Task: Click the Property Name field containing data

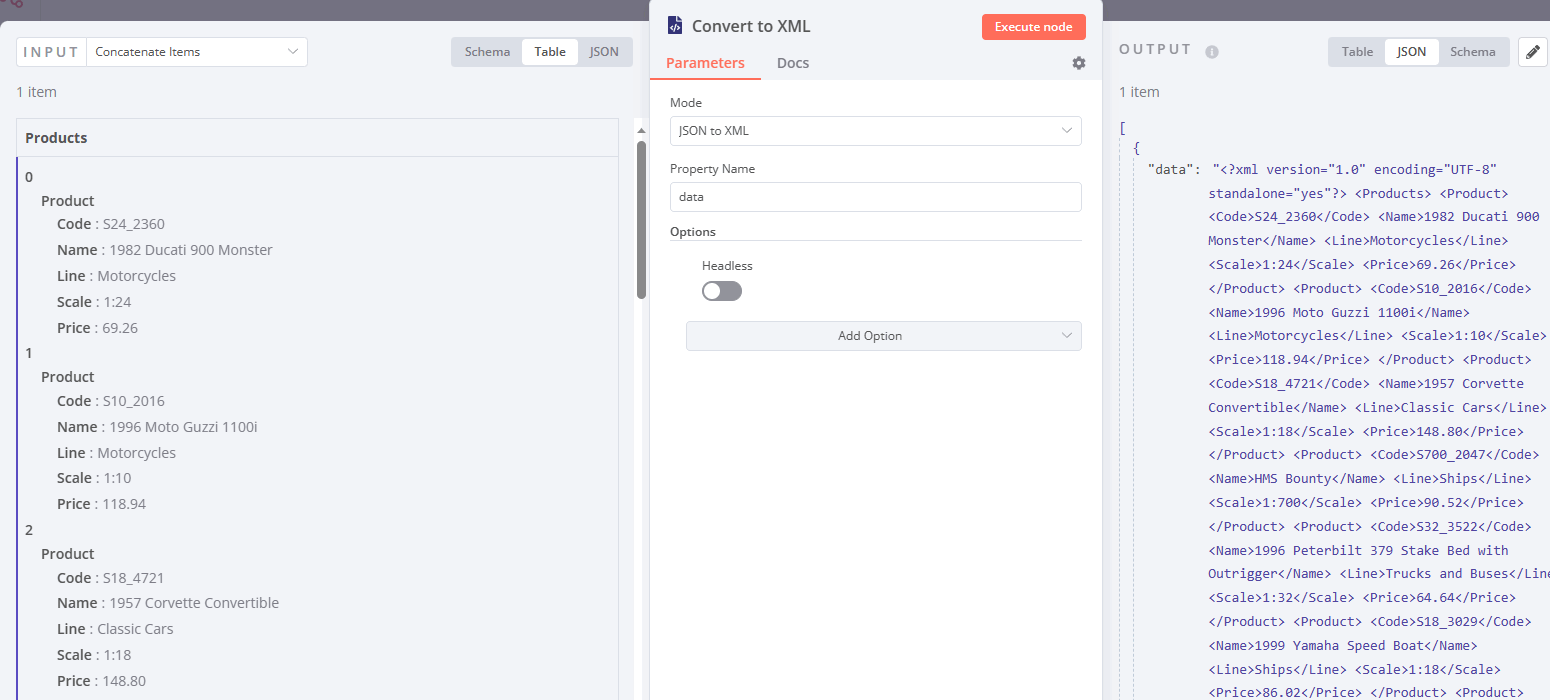Action: click(x=875, y=196)
